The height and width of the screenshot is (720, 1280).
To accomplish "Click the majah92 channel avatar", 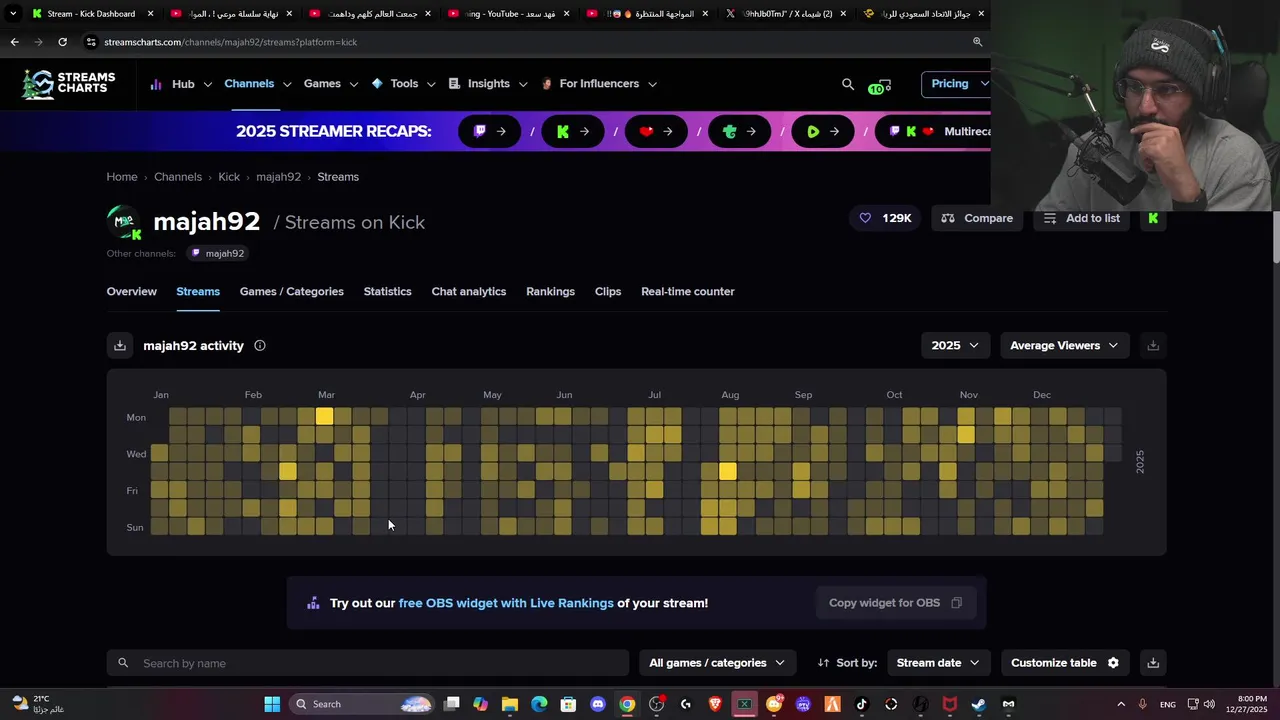I will click(x=125, y=222).
